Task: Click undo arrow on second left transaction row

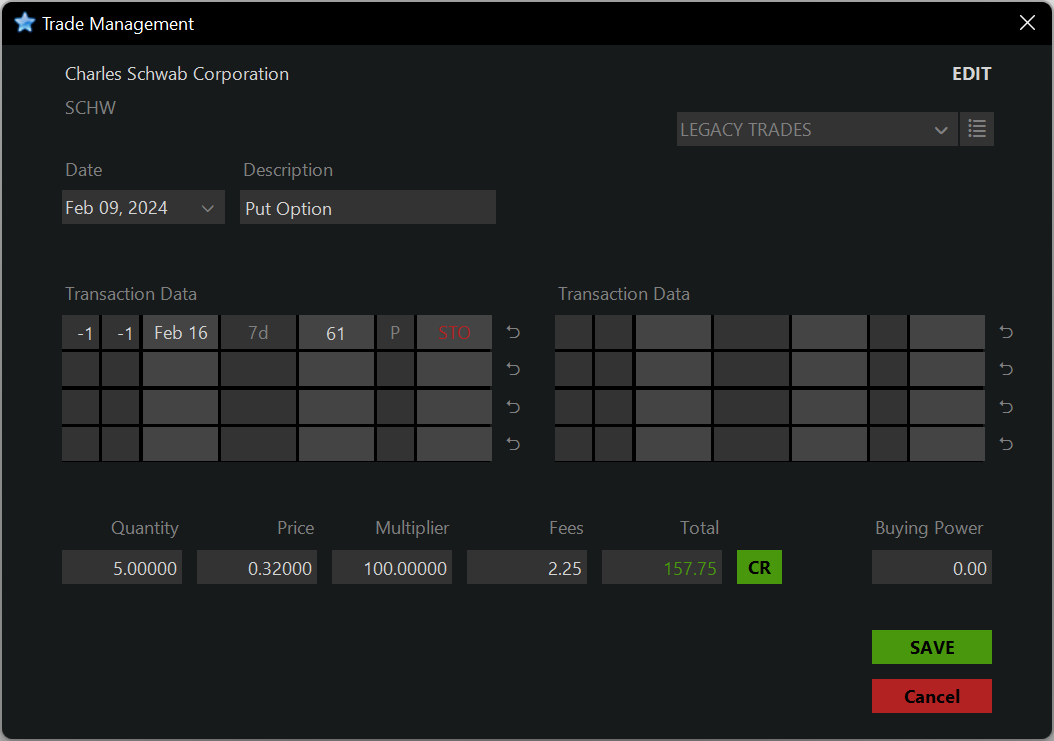Action: point(513,370)
